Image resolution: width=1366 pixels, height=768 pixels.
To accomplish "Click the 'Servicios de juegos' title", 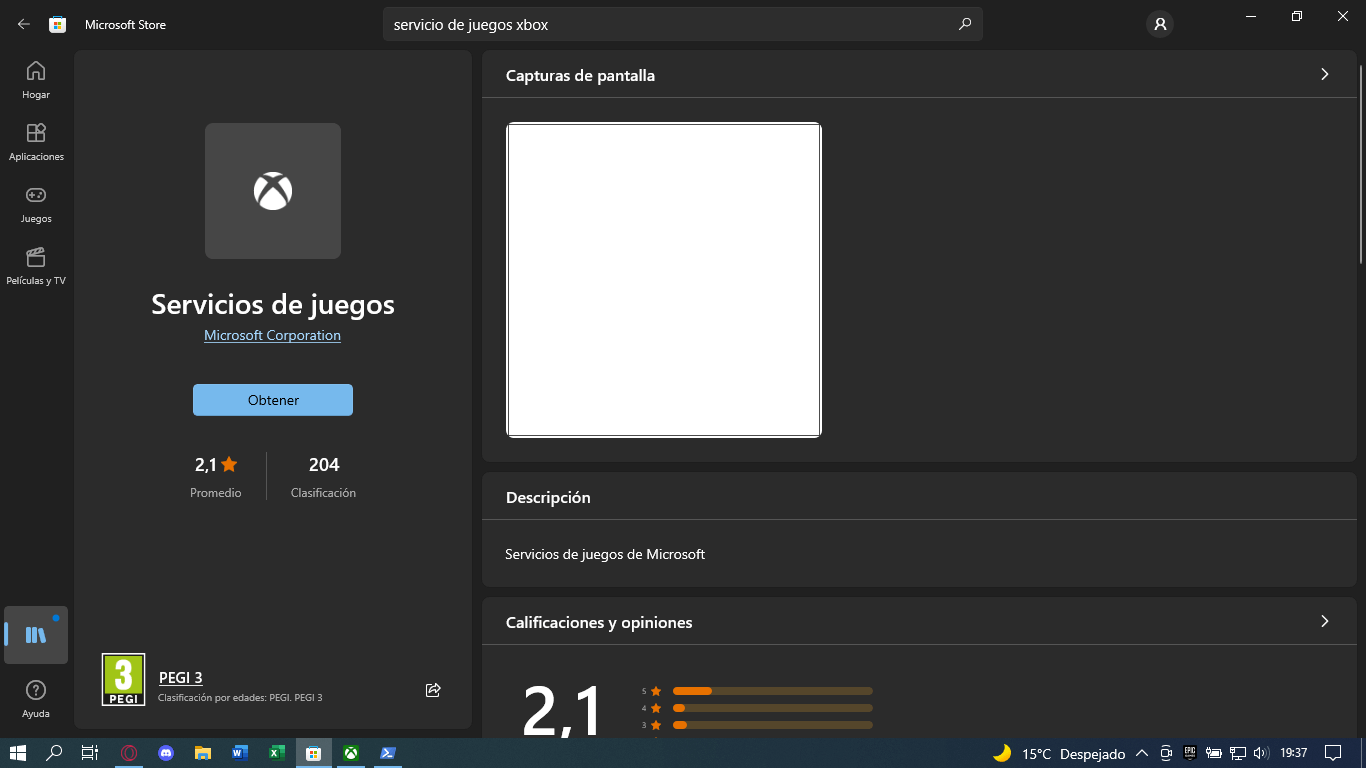I will [273, 304].
